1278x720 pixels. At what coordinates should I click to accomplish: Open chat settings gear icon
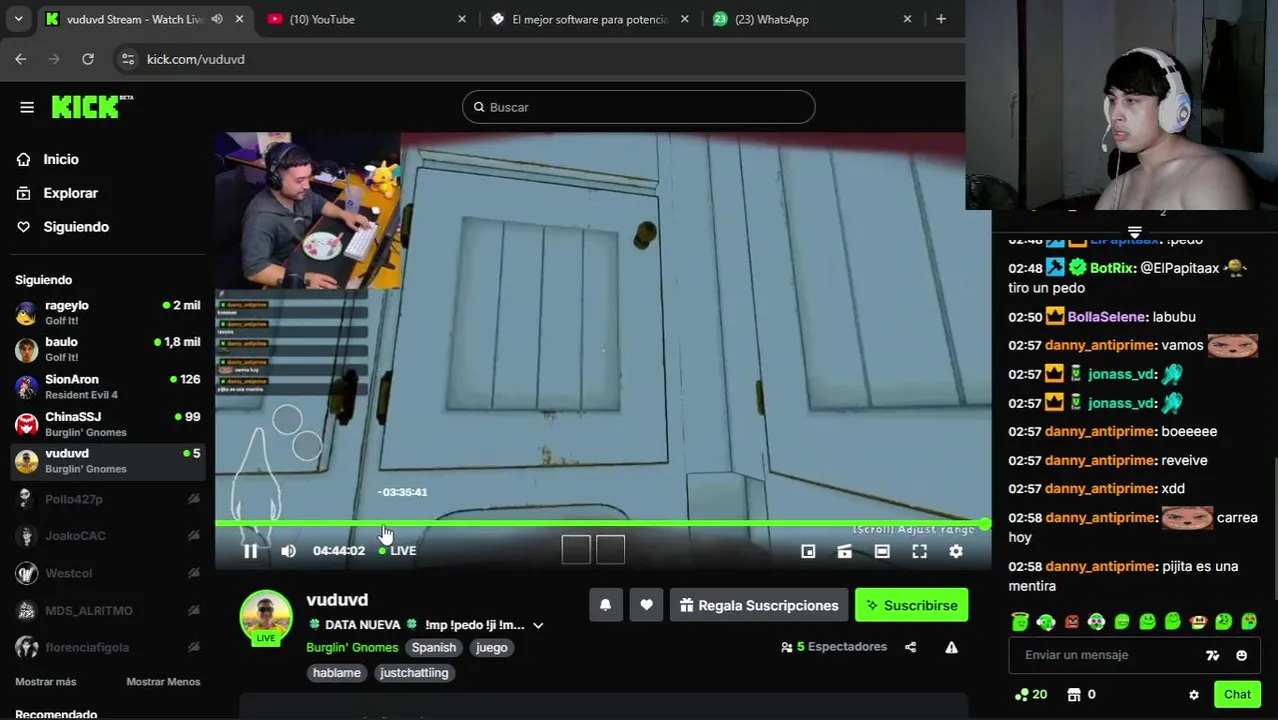pyautogui.click(x=1193, y=695)
